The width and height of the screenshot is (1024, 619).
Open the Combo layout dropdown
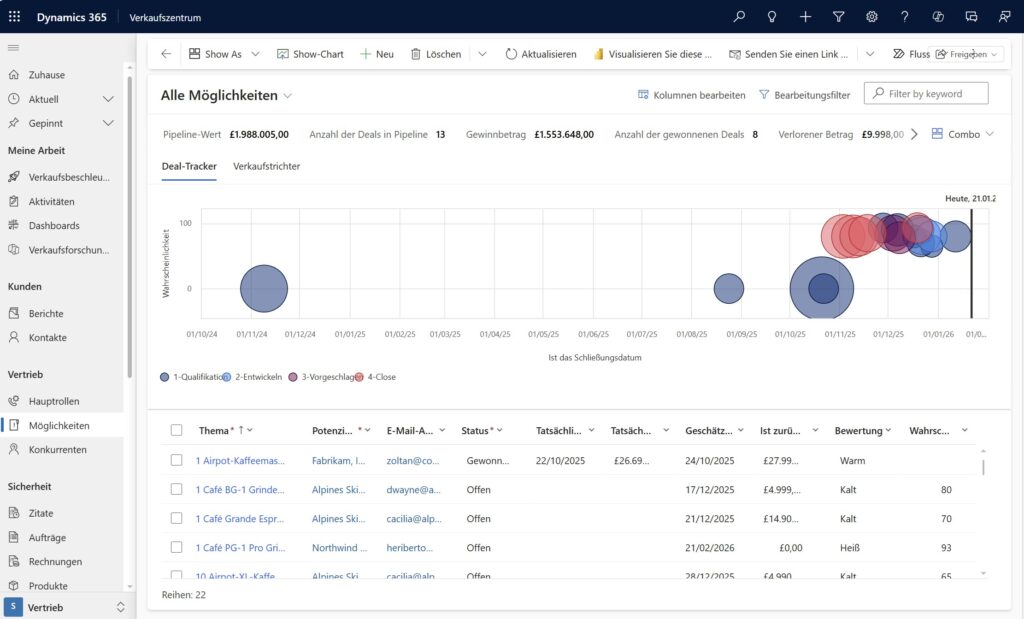[x=963, y=134]
